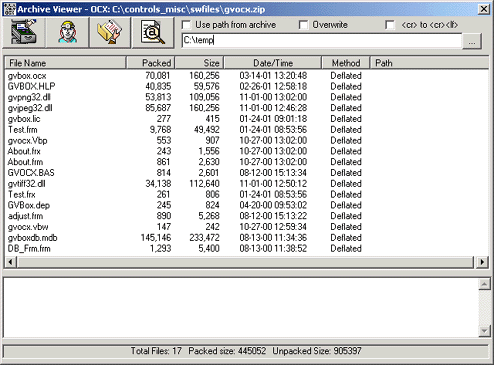
Task: Check the <cr> to <cr><lf> option
Action: coord(390,25)
